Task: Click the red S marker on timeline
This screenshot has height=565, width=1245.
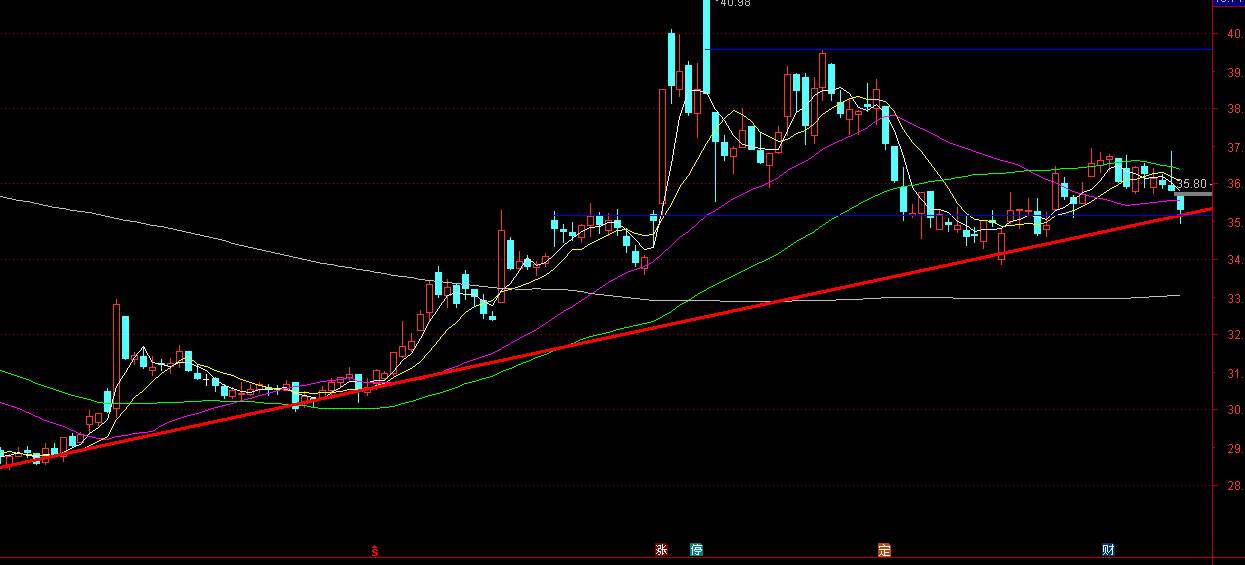Action: 375,551
